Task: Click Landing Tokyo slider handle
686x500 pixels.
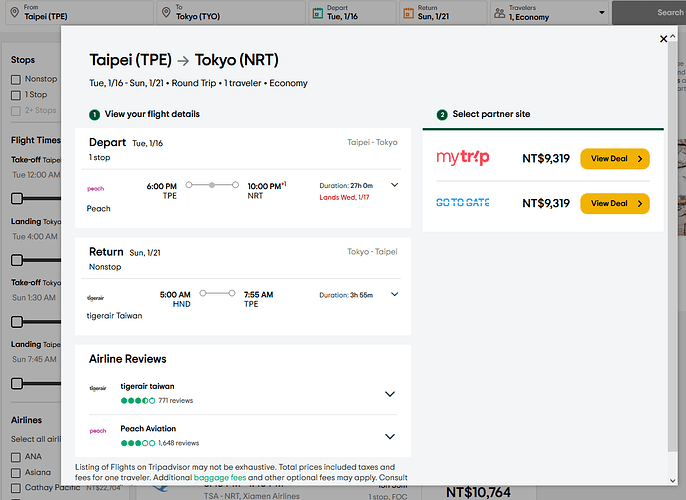Action: pos(17,260)
